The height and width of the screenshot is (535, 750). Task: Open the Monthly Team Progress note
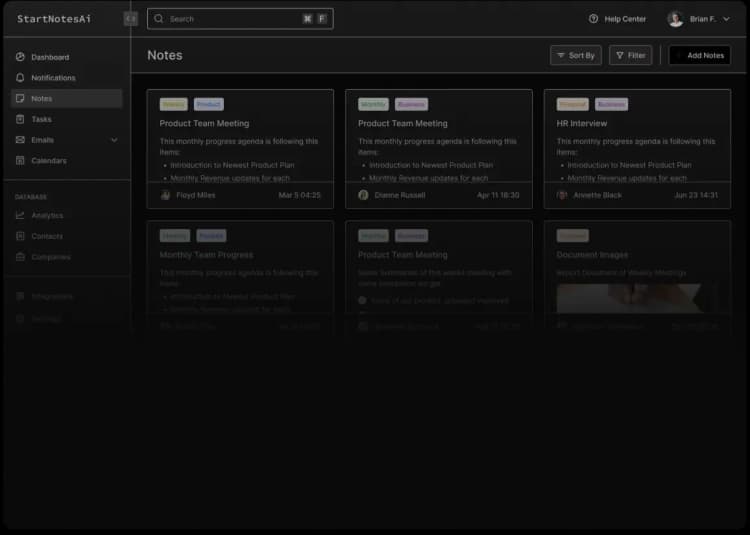[241, 277]
